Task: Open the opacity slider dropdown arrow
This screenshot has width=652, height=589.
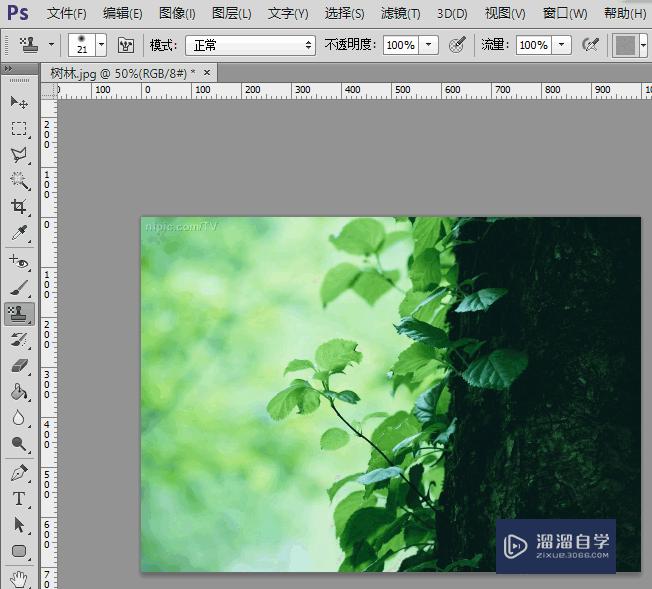Action: [428, 45]
